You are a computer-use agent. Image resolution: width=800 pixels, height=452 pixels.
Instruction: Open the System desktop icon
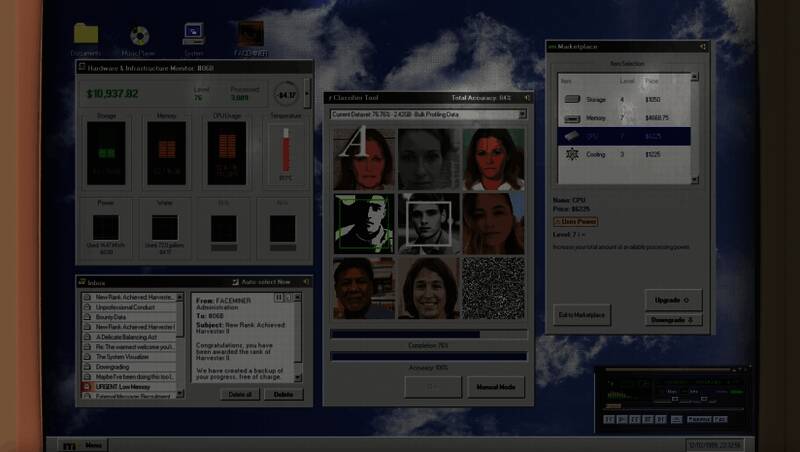tap(194, 34)
